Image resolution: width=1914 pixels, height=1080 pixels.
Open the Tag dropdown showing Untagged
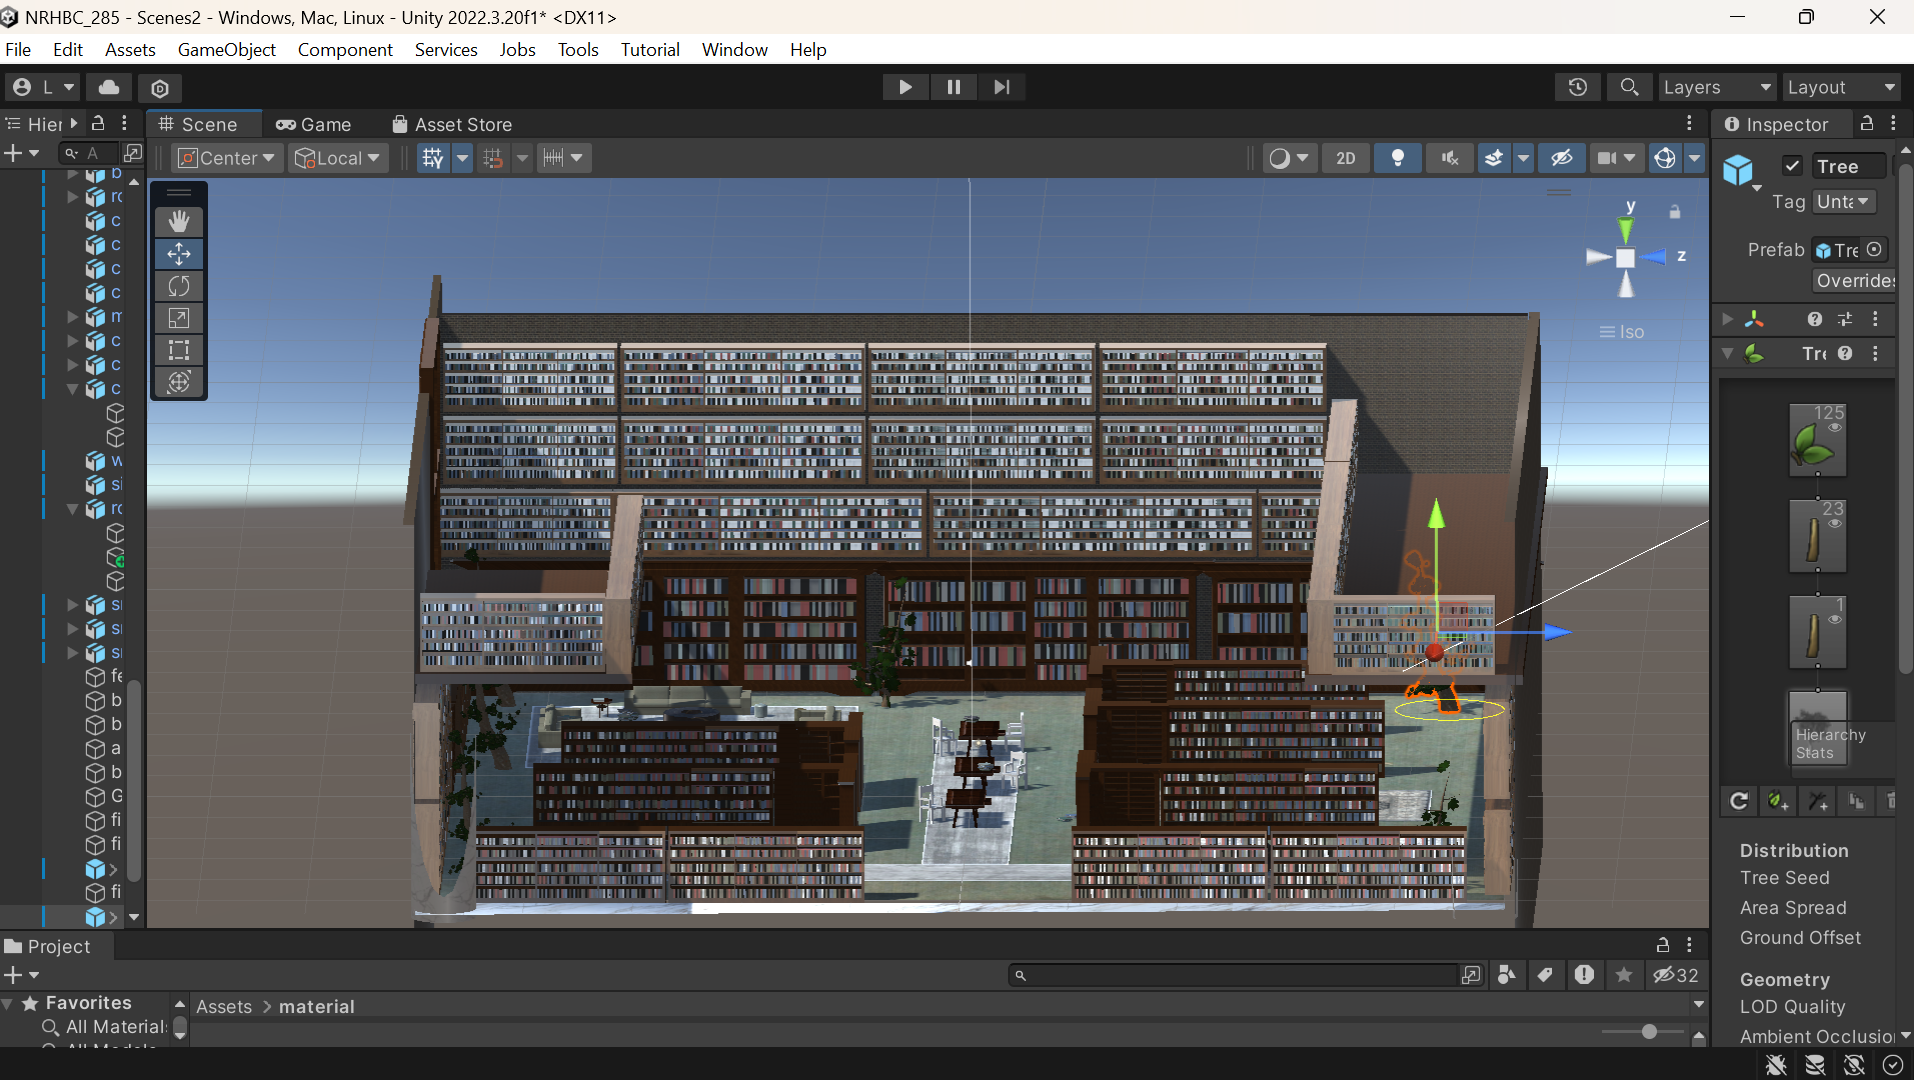tap(1845, 202)
